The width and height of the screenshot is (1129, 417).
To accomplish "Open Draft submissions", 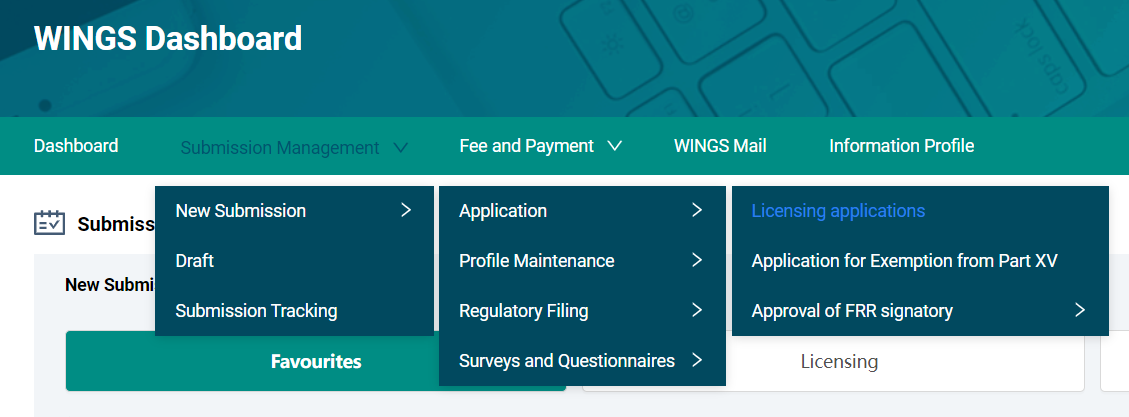I will point(195,260).
